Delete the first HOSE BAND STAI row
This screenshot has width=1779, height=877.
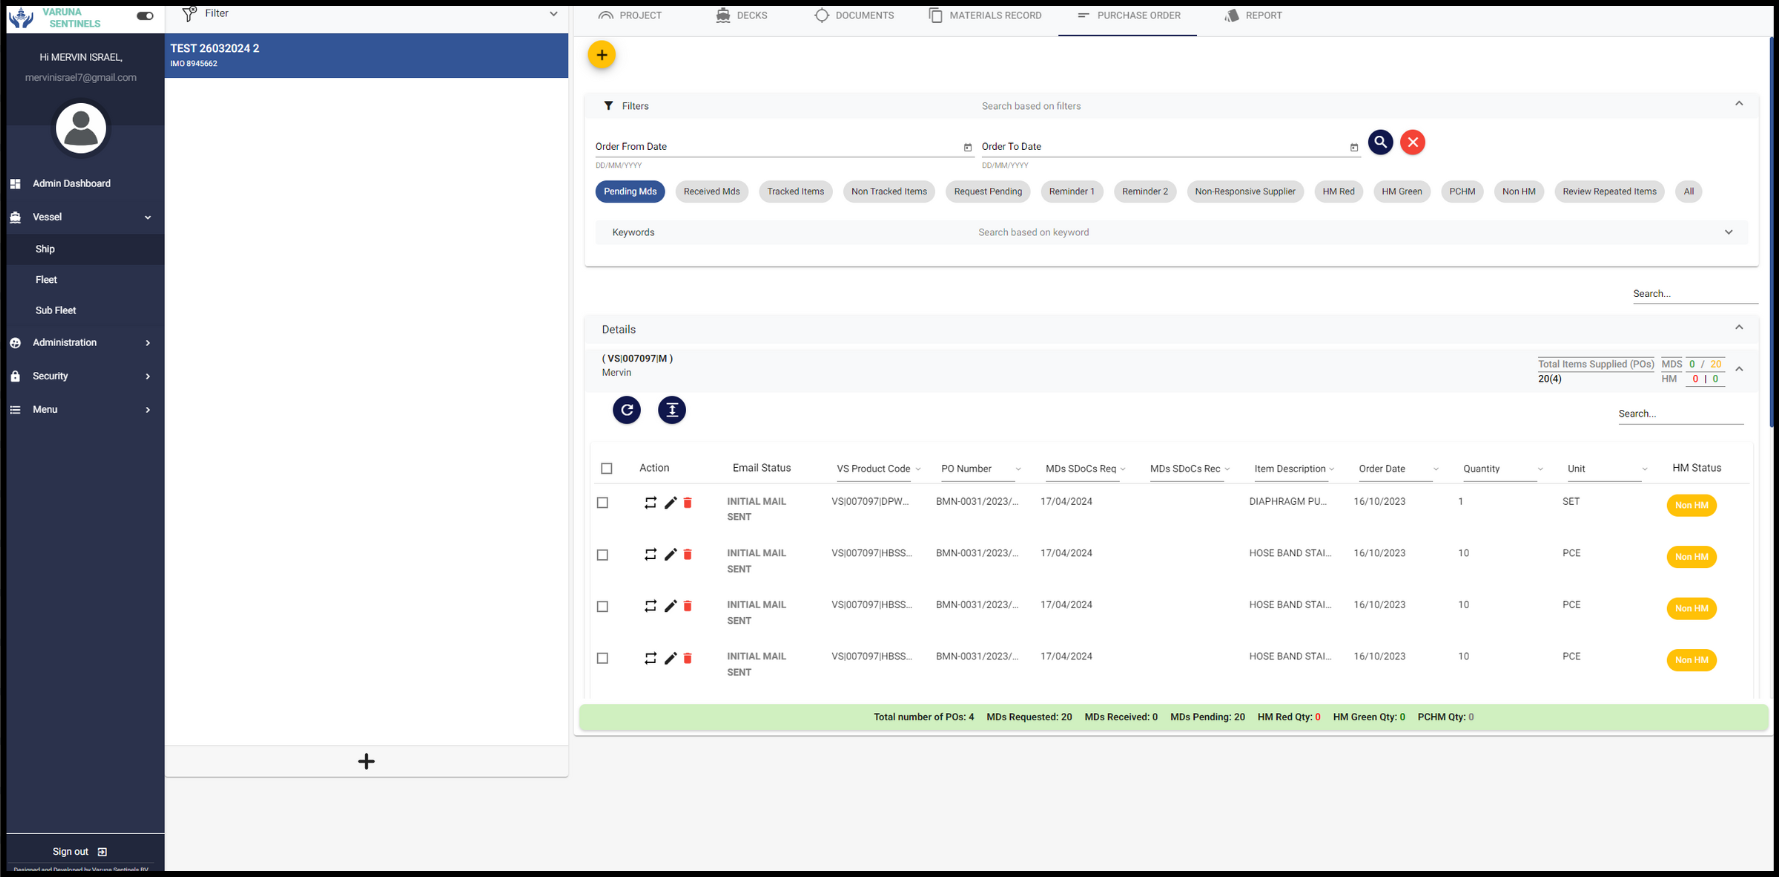(x=688, y=554)
